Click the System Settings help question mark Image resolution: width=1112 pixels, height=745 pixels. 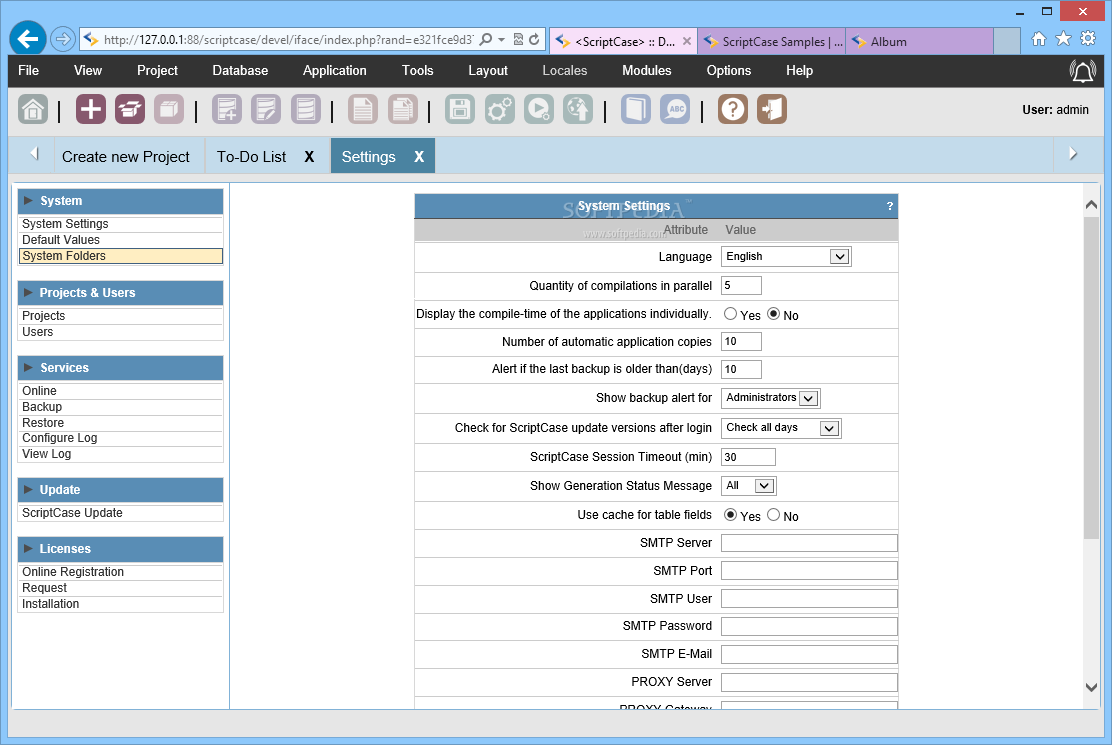click(x=889, y=206)
